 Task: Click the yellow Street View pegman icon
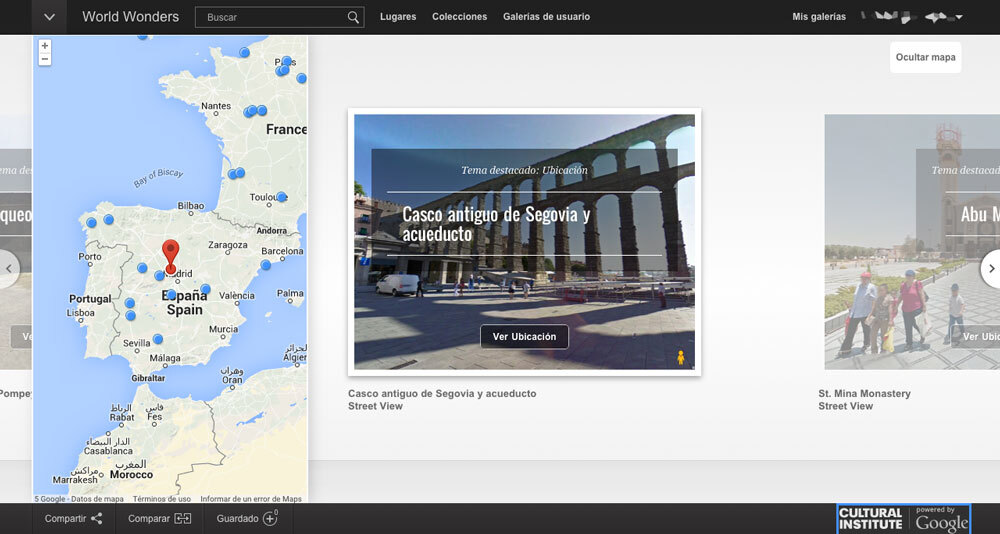(x=681, y=357)
